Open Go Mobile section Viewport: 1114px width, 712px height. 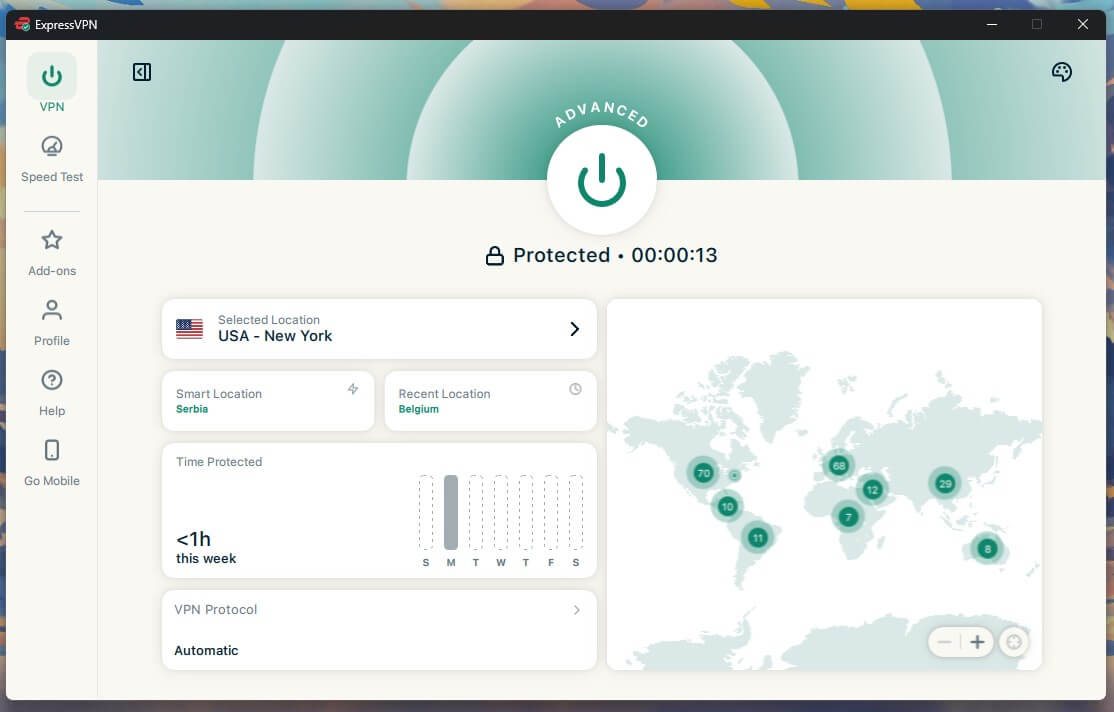(x=52, y=463)
